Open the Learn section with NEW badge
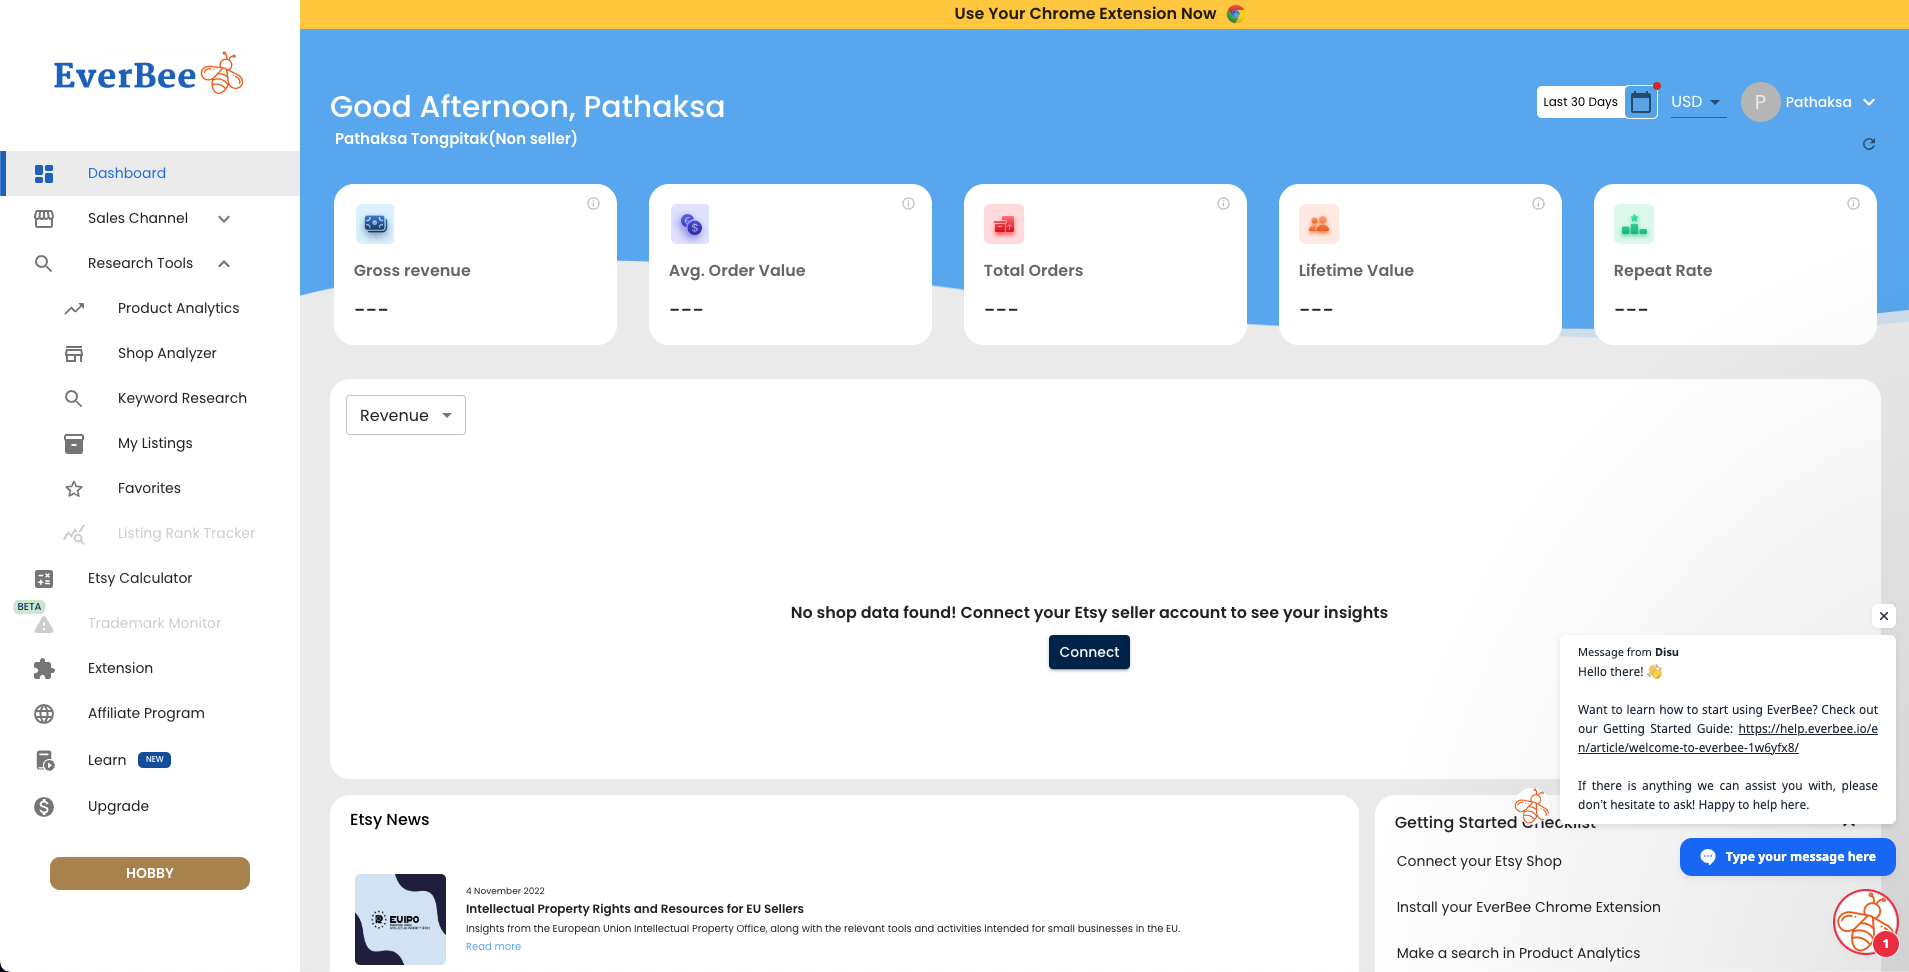Image resolution: width=1909 pixels, height=972 pixels. coord(105,759)
